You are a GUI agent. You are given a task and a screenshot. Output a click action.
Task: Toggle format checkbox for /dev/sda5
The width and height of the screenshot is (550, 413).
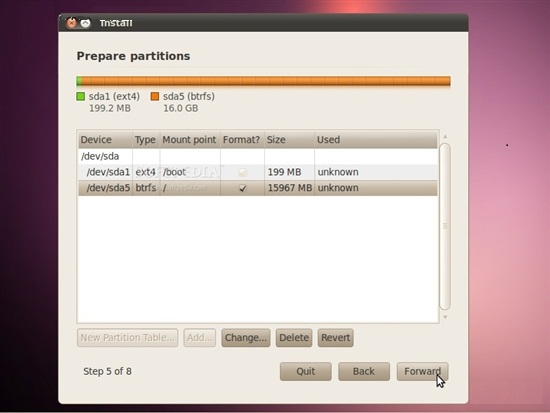[242, 188]
